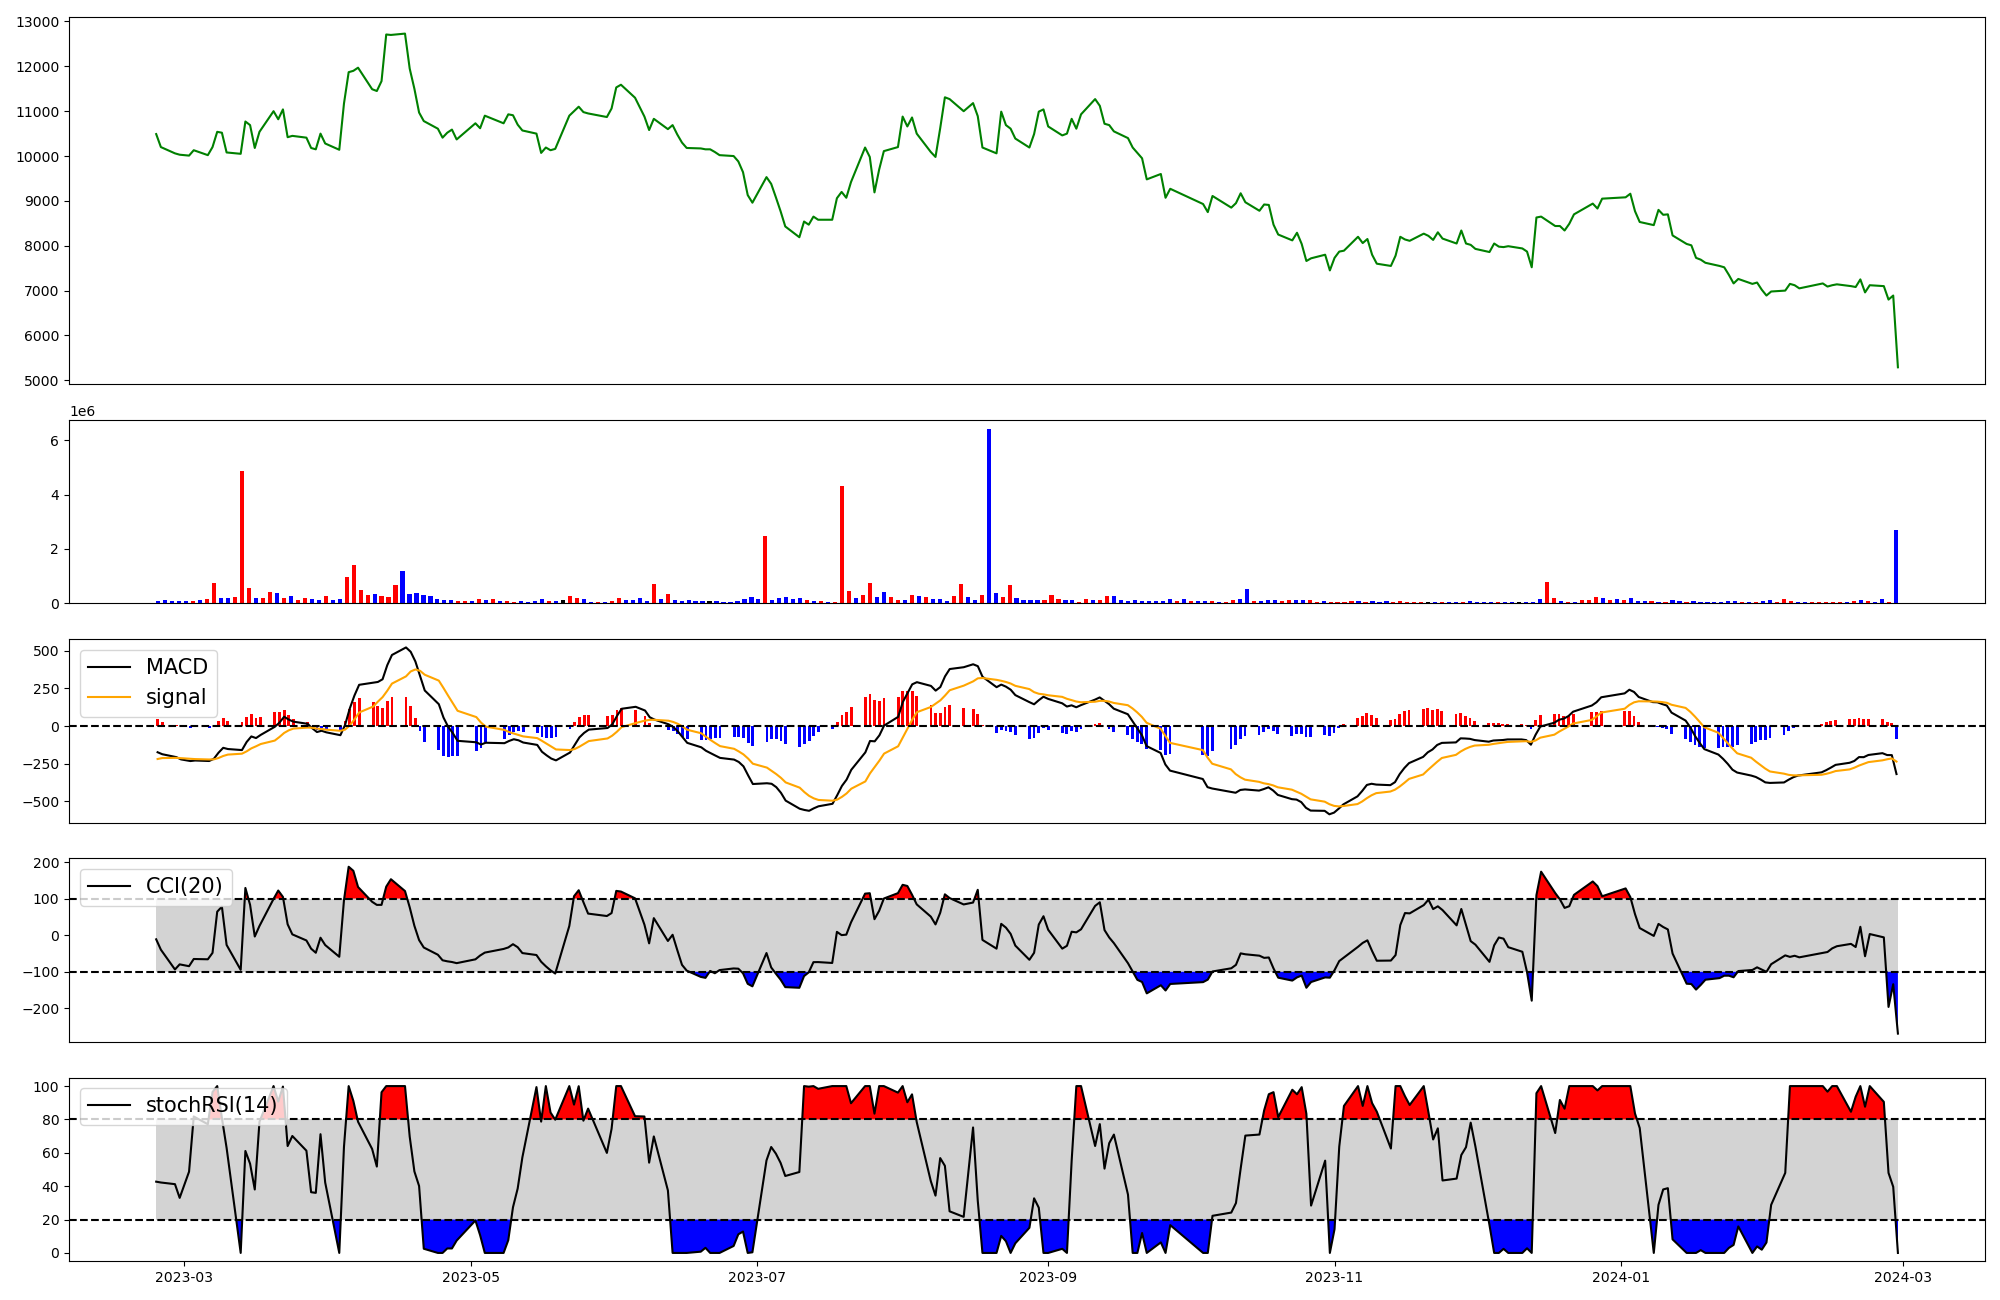Click the 2023-03 date tick label
This screenshot has height=1300, width=2000.
pyautogui.click(x=184, y=1277)
